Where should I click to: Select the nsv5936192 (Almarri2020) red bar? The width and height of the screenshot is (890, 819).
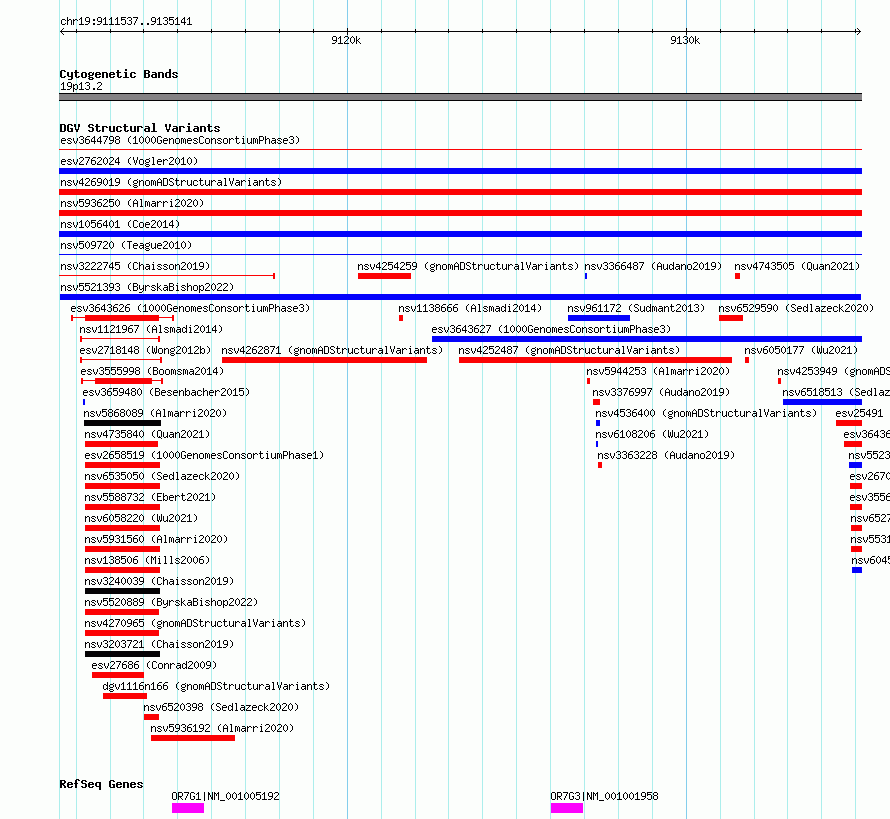193,738
